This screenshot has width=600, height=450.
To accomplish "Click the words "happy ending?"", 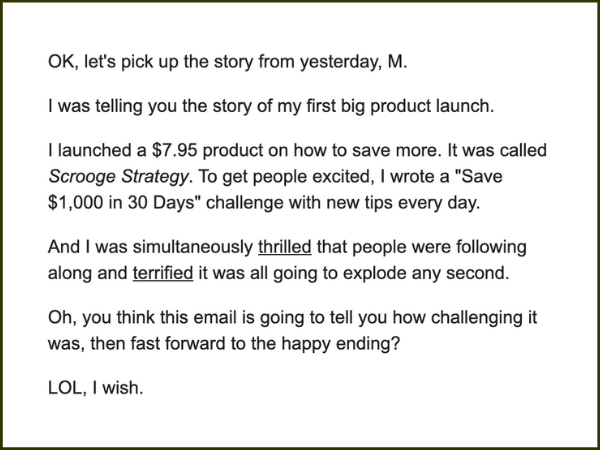I will [x=341, y=344].
